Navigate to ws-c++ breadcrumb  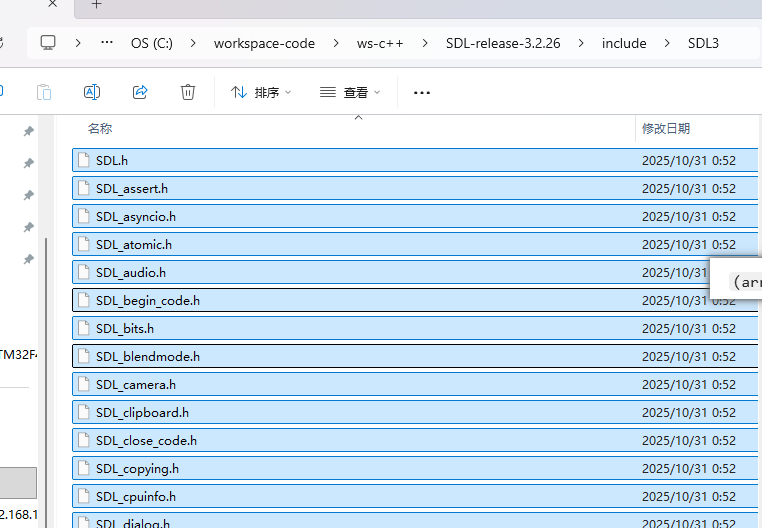(380, 43)
